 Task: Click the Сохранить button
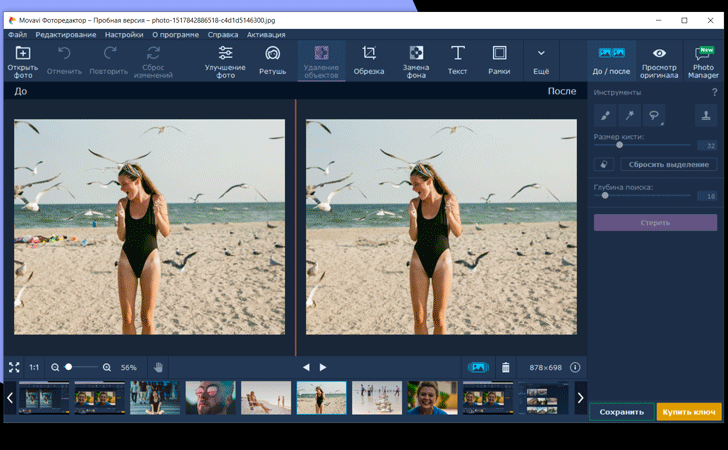pyautogui.click(x=621, y=411)
